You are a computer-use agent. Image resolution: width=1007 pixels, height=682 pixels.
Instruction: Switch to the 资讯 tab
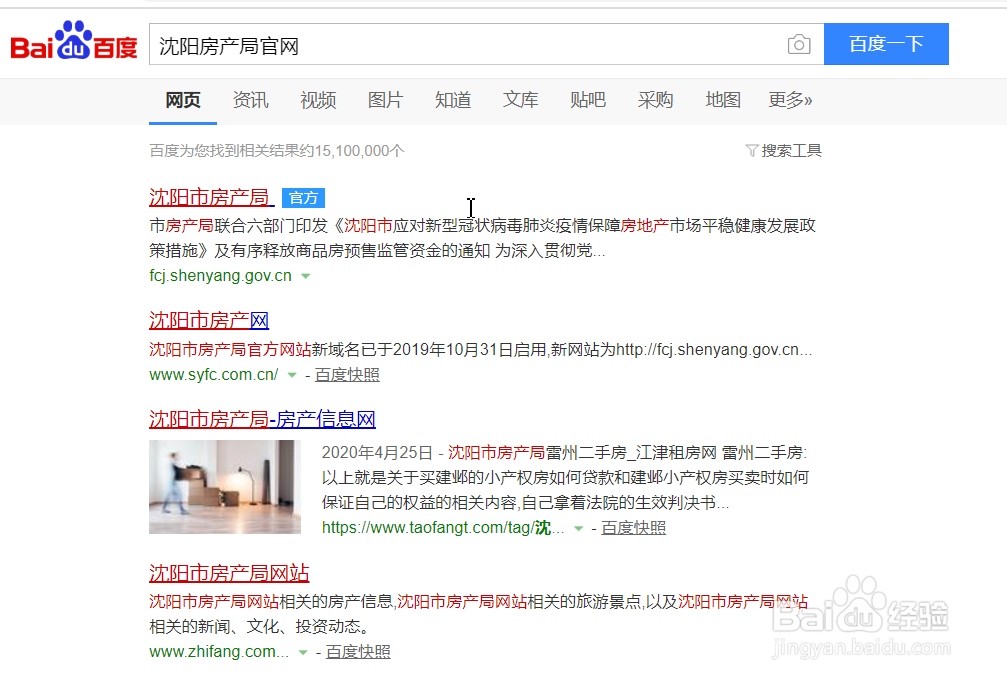(x=250, y=100)
